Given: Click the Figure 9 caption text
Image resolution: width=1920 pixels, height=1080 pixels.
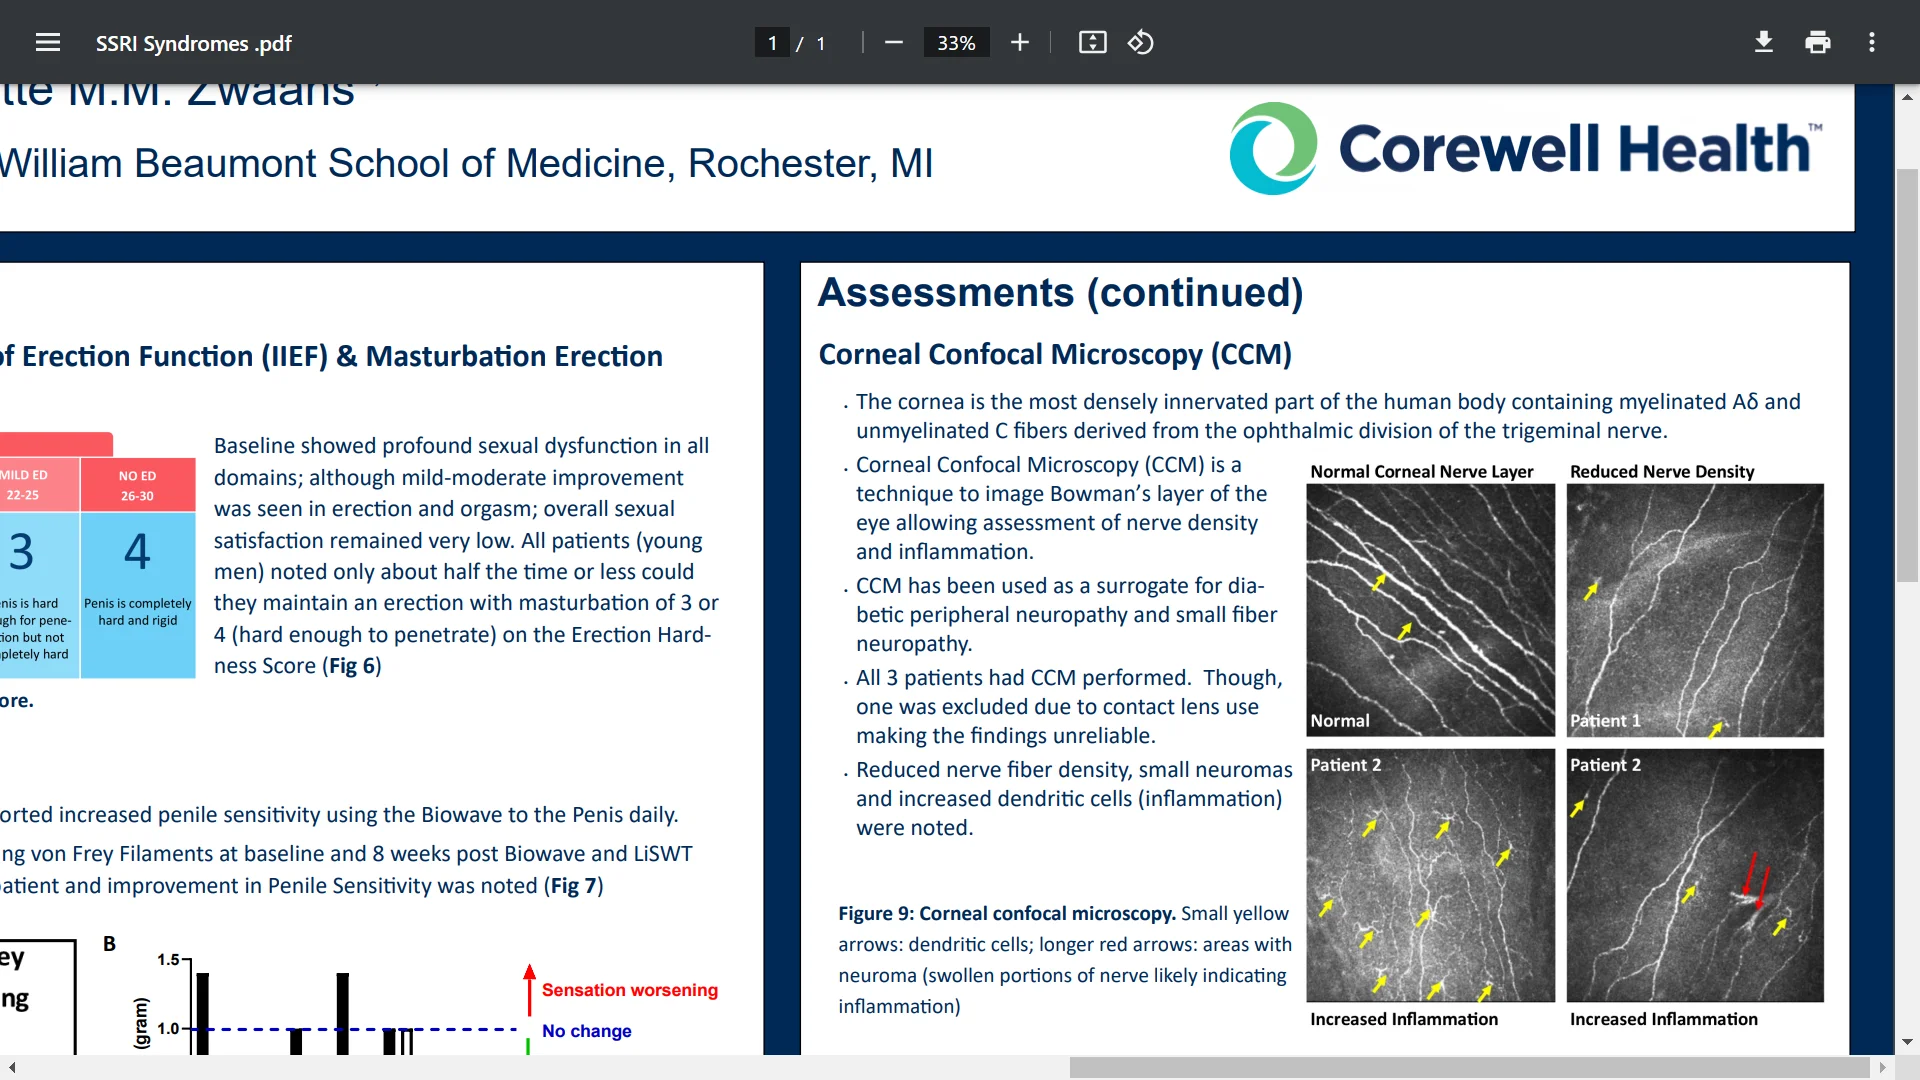Looking at the screenshot, I should tap(1064, 960).
